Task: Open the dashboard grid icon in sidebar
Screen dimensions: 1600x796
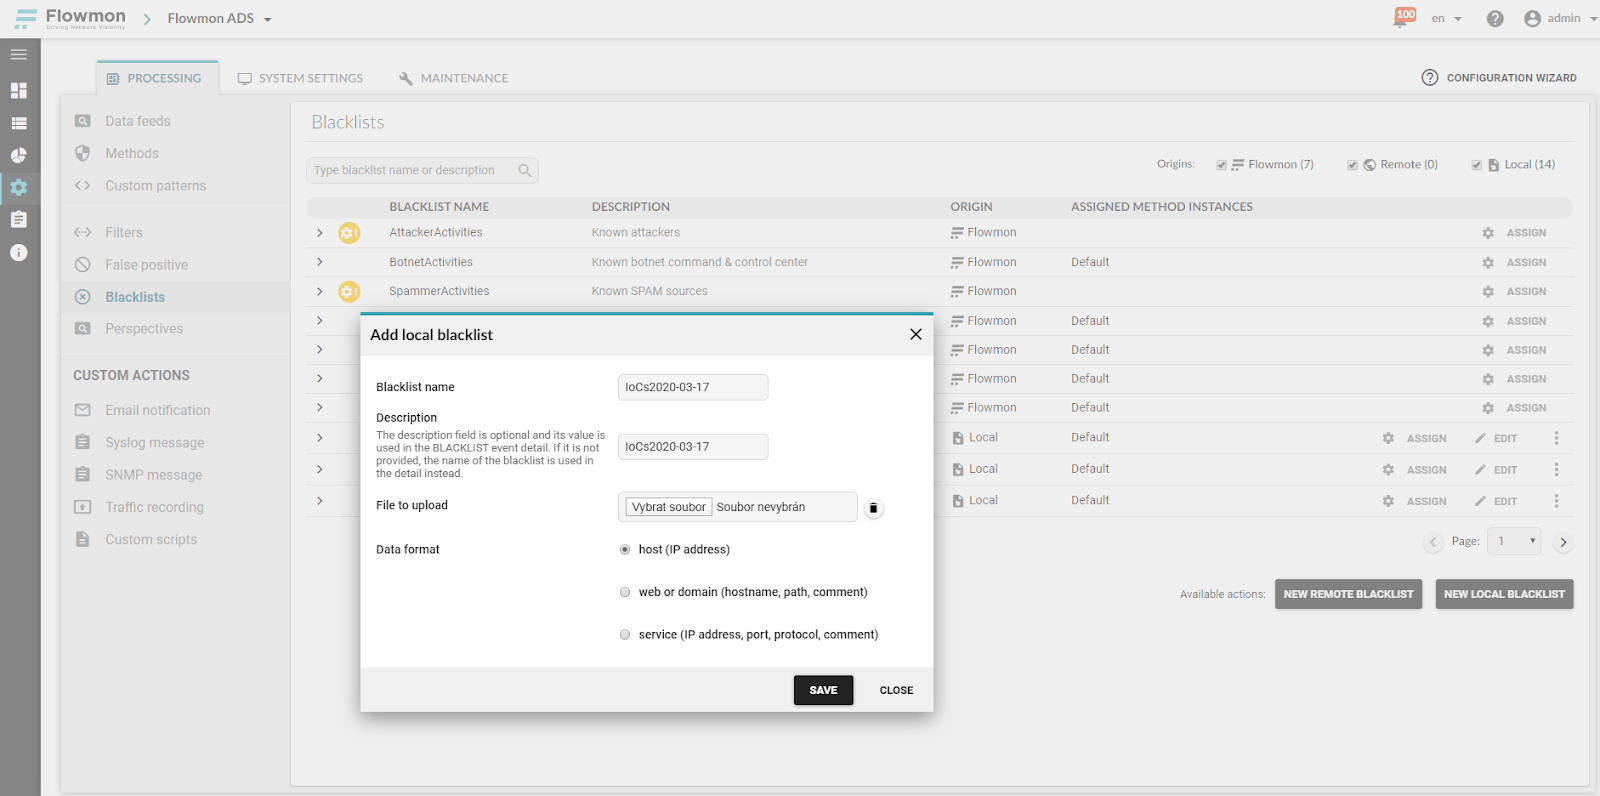Action: click(19, 91)
